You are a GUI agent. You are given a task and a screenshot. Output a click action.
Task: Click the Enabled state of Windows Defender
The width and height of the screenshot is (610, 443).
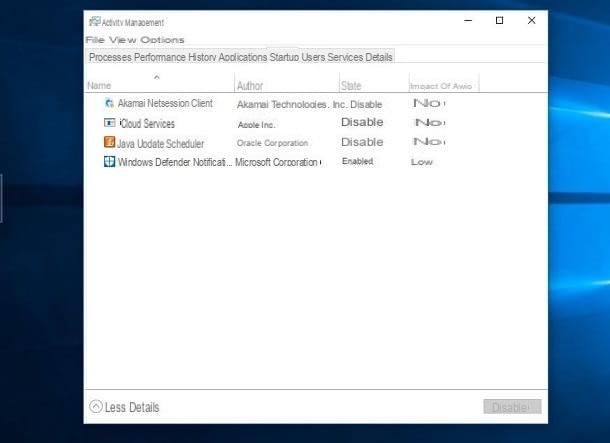pos(358,161)
